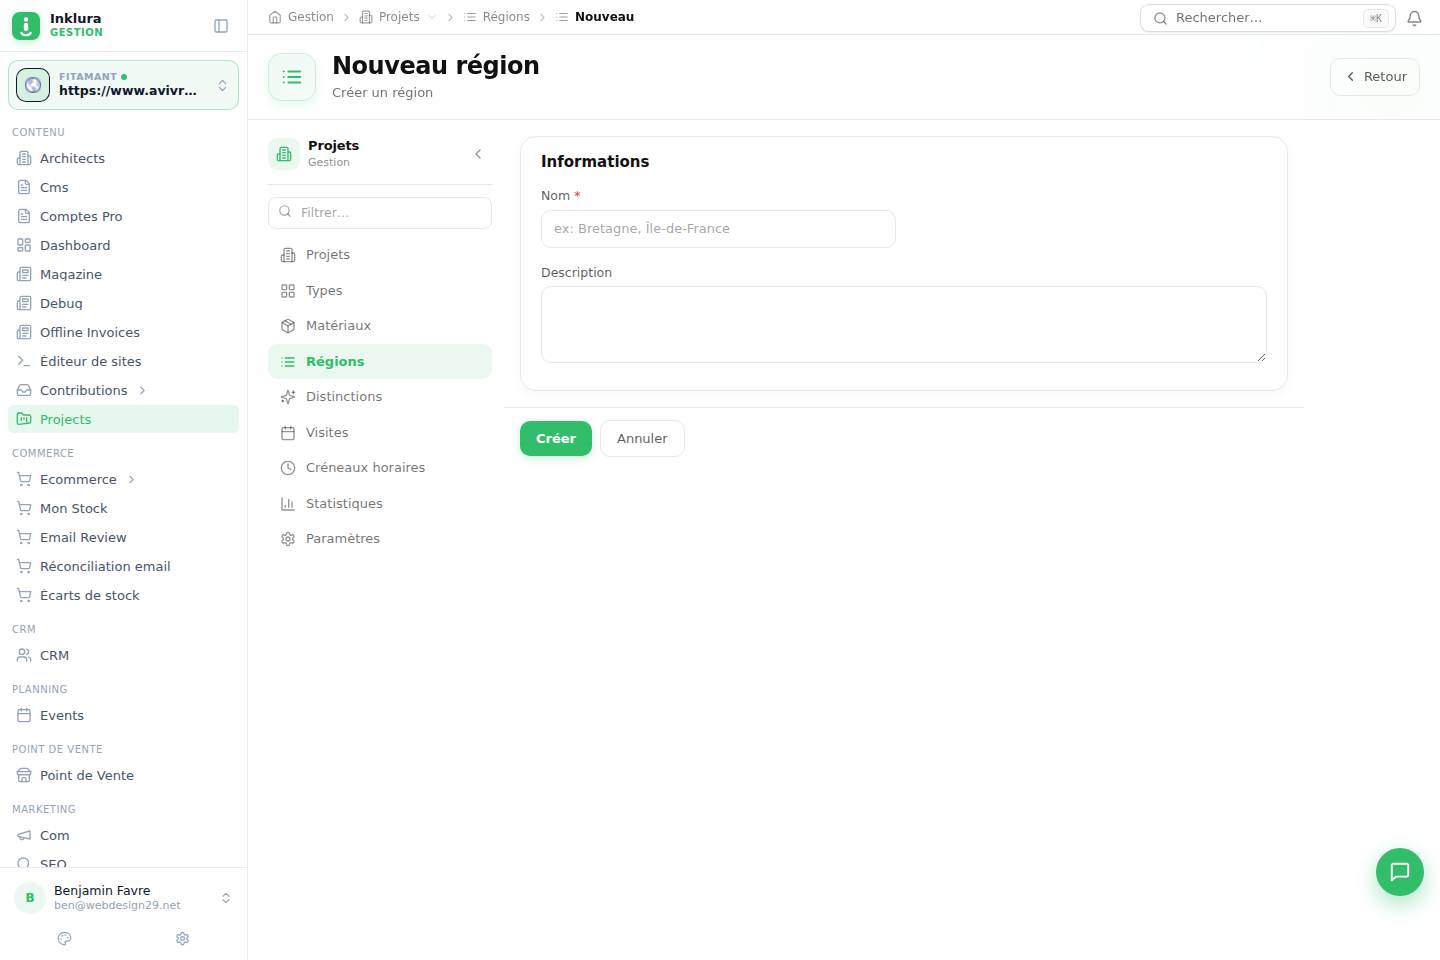The image size is (1440, 960).
Task: Open the notifications bell
Action: coord(1414,18)
